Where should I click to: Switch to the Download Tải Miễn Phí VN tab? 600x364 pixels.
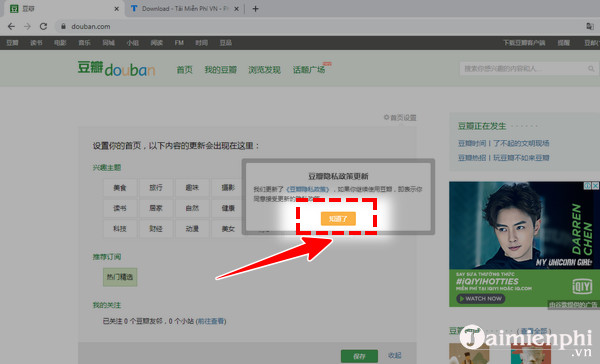[x=185, y=8]
